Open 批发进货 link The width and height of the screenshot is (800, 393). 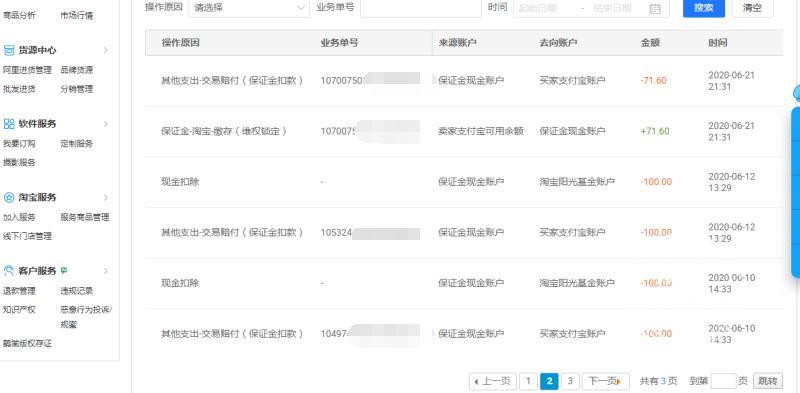click(19, 89)
